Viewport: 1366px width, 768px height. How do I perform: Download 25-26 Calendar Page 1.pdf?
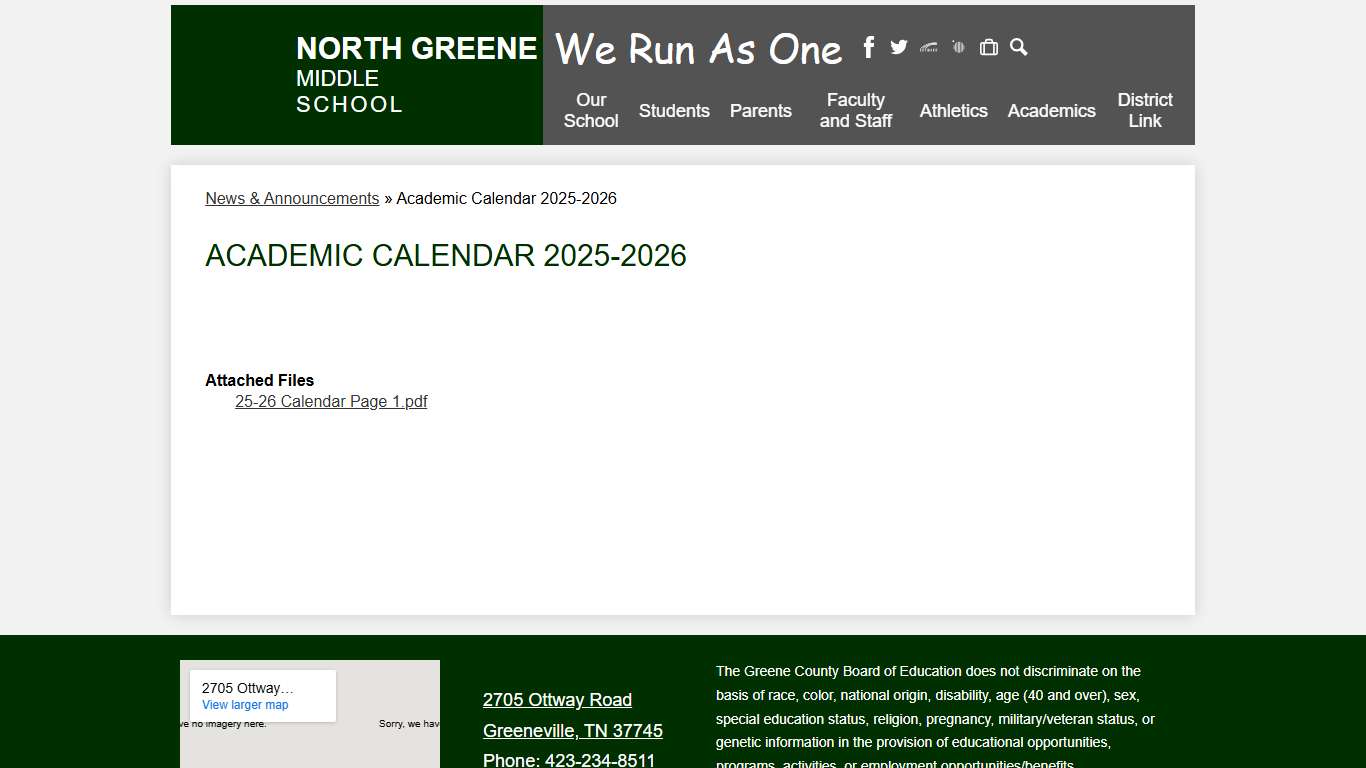coord(331,401)
